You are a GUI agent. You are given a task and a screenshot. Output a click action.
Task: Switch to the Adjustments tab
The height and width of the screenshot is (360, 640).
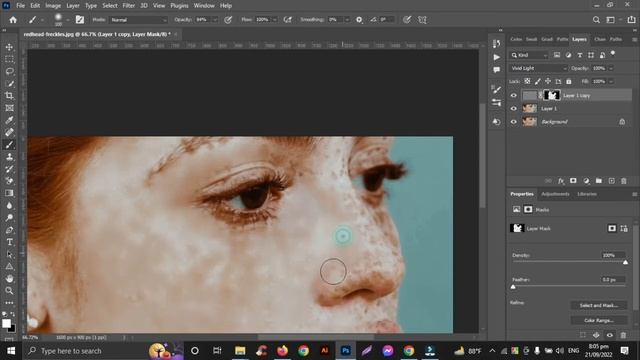pos(555,194)
